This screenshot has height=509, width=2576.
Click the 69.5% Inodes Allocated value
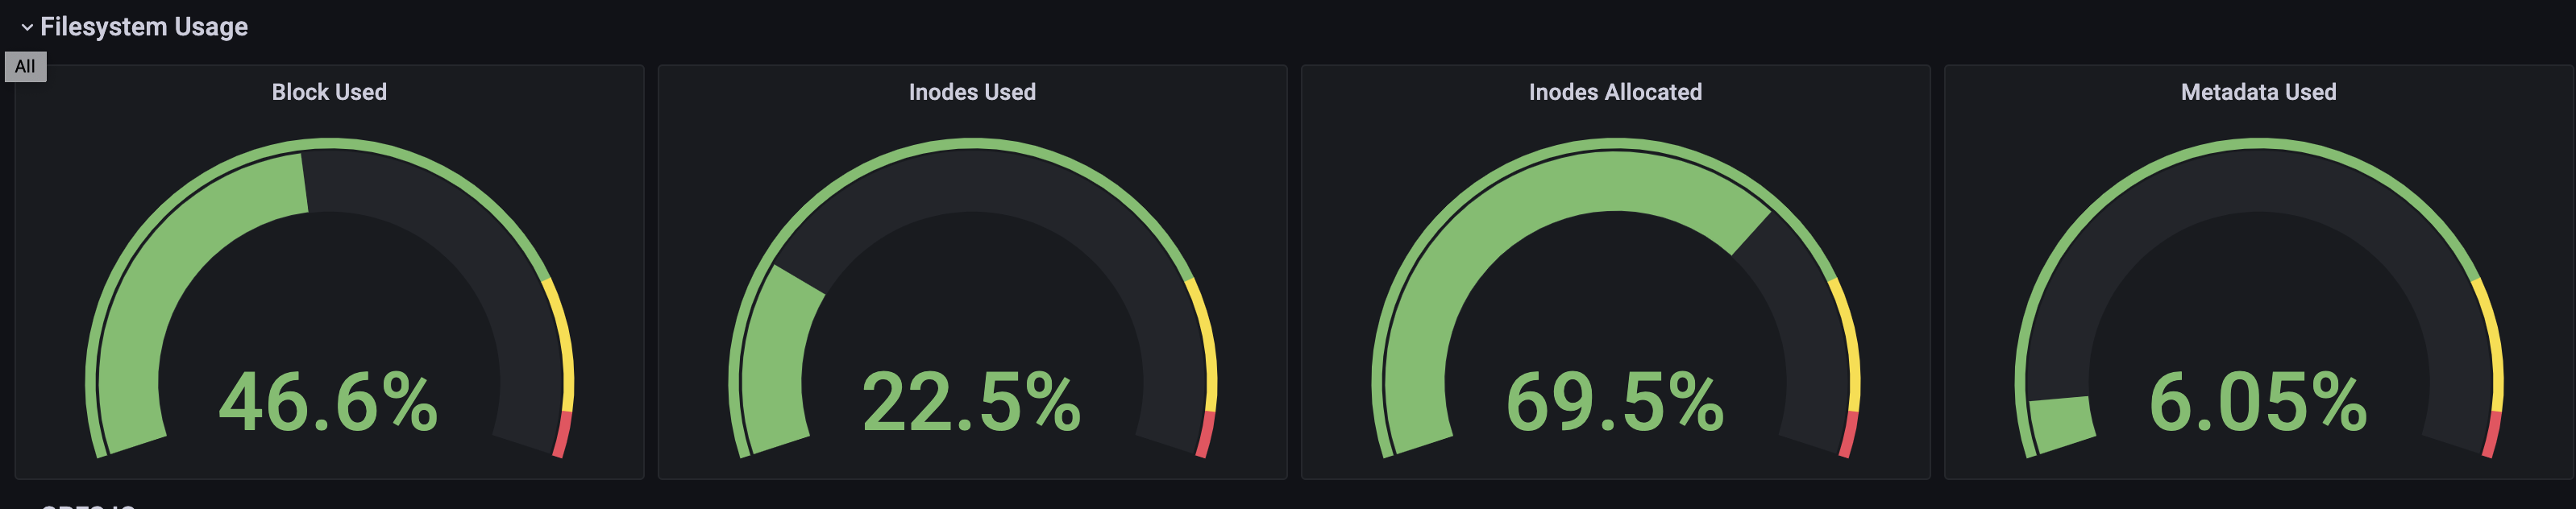point(1615,402)
